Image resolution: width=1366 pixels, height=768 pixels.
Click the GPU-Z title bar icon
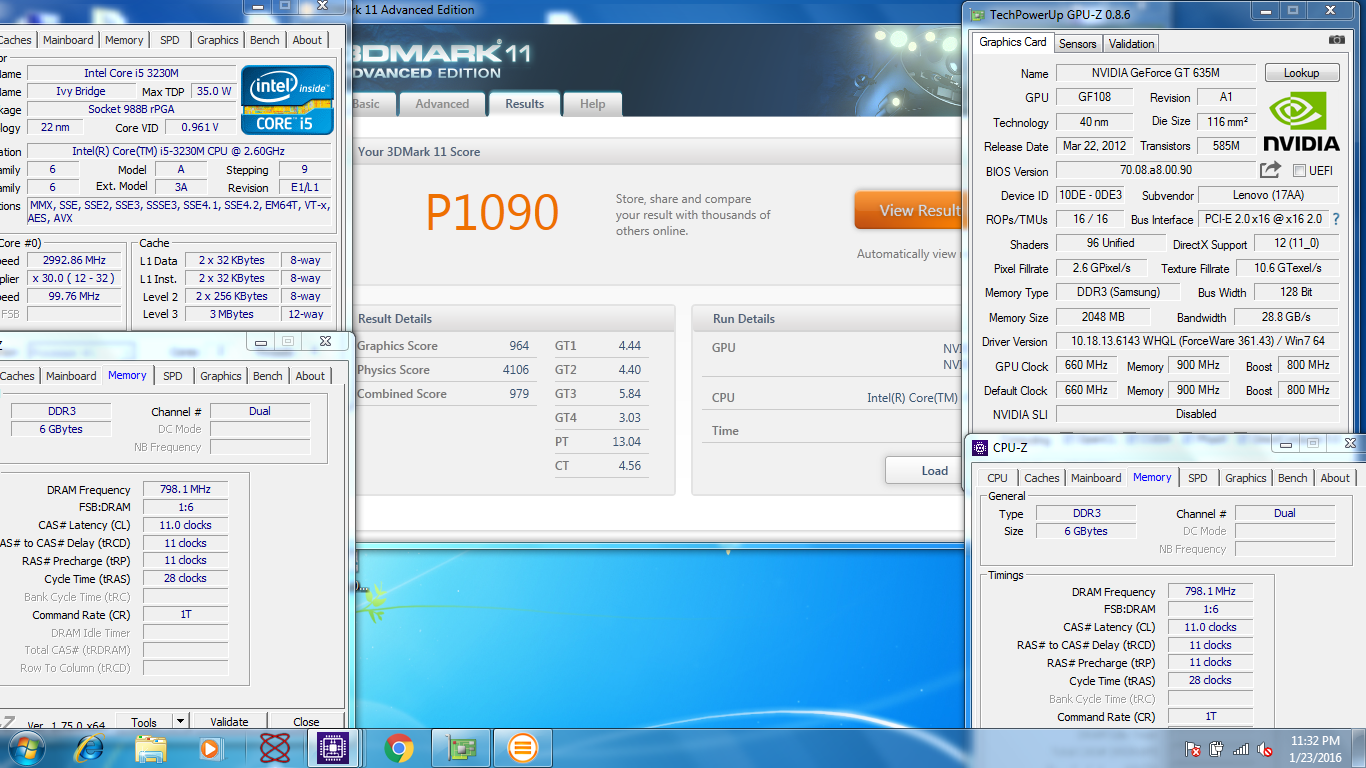click(x=977, y=14)
